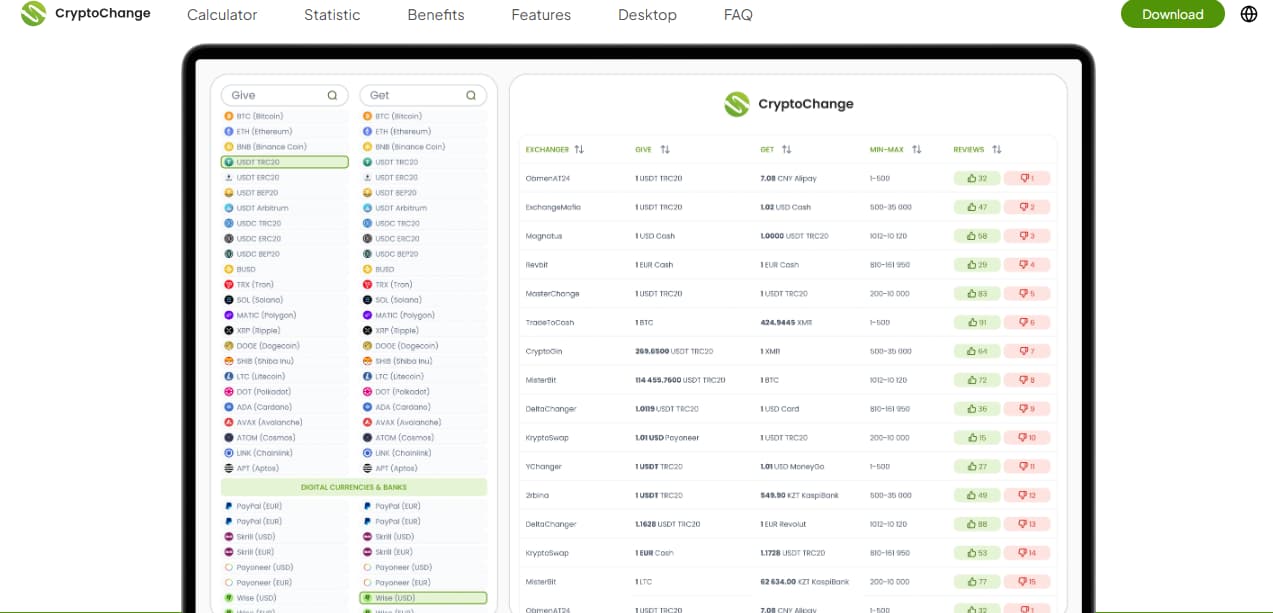The width and height of the screenshot is (1273, 613).
Task: Click the green Download button
Action: [1173, 14]
